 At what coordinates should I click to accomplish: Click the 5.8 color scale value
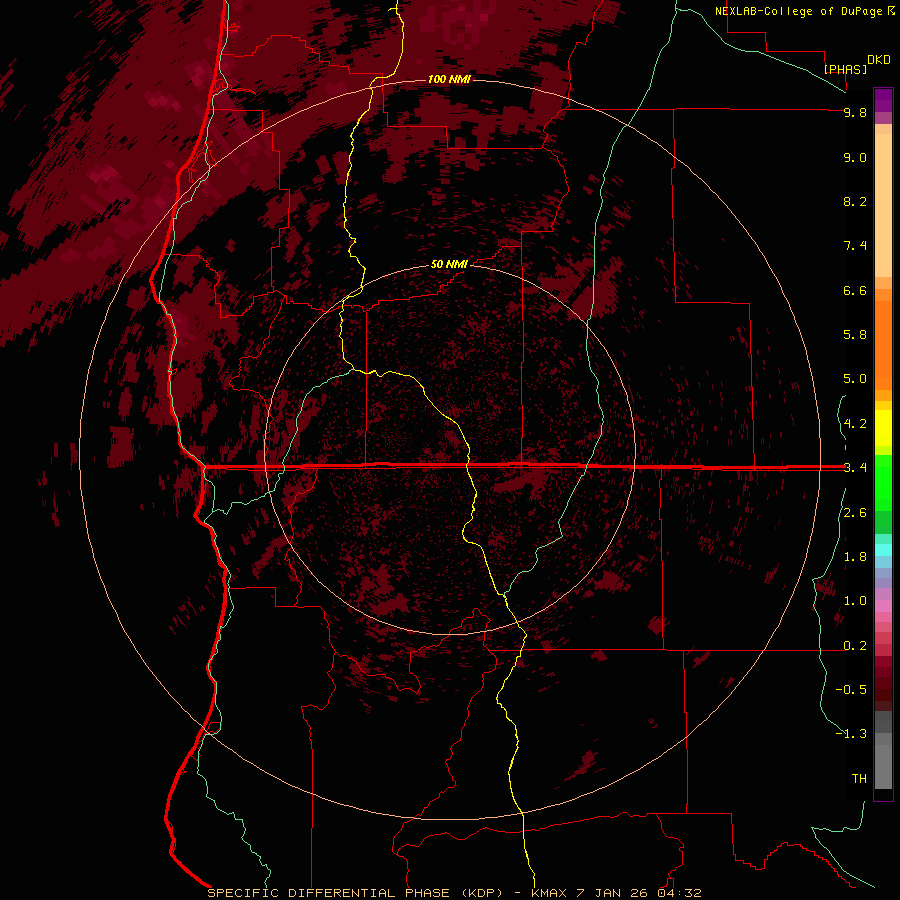coord(855,335)
